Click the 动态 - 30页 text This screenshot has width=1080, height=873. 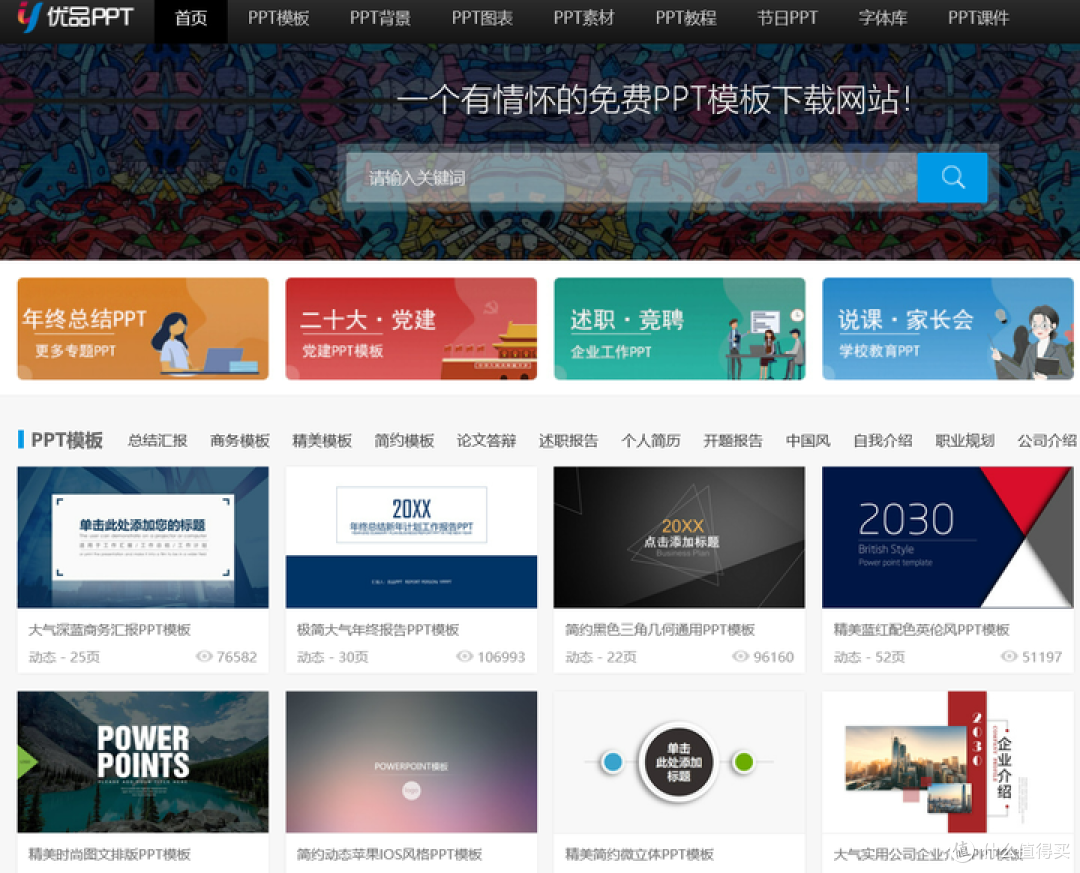click(332, 657)
